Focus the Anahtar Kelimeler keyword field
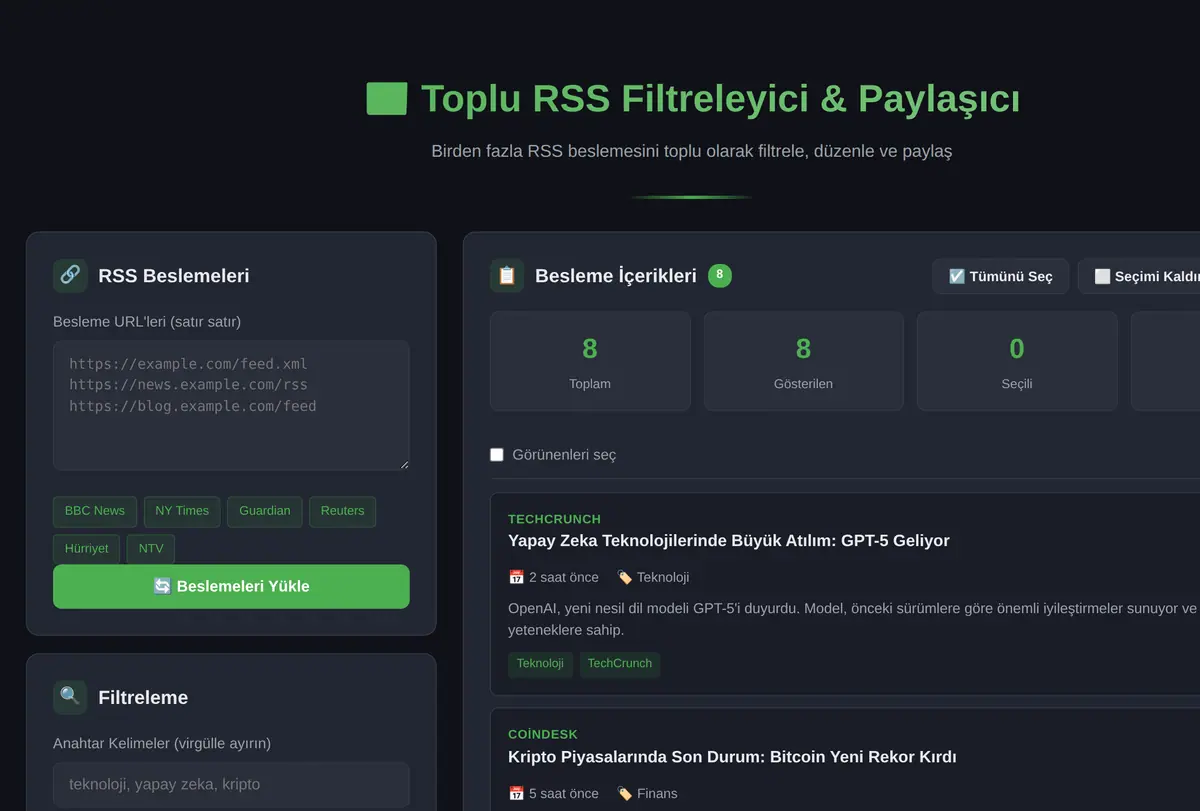The width and height of the screenshot is (1200, 811). [x=231, y=784]
